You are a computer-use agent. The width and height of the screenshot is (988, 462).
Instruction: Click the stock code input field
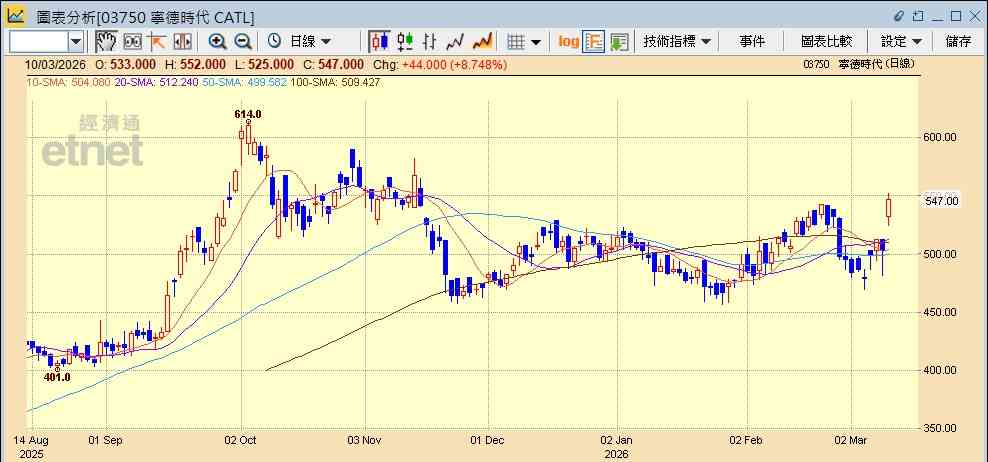click(39, 42)
